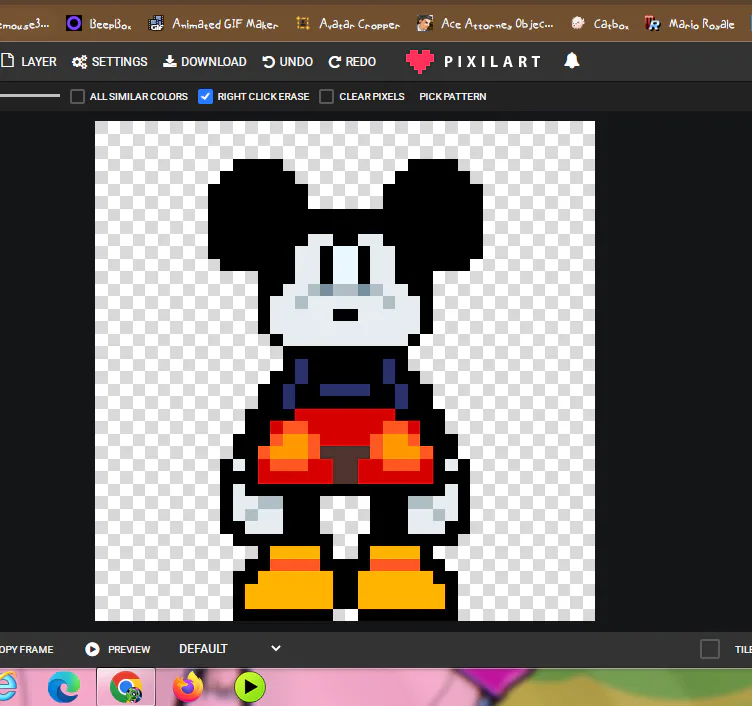Redo the last undone action

[x=352, y=61]
